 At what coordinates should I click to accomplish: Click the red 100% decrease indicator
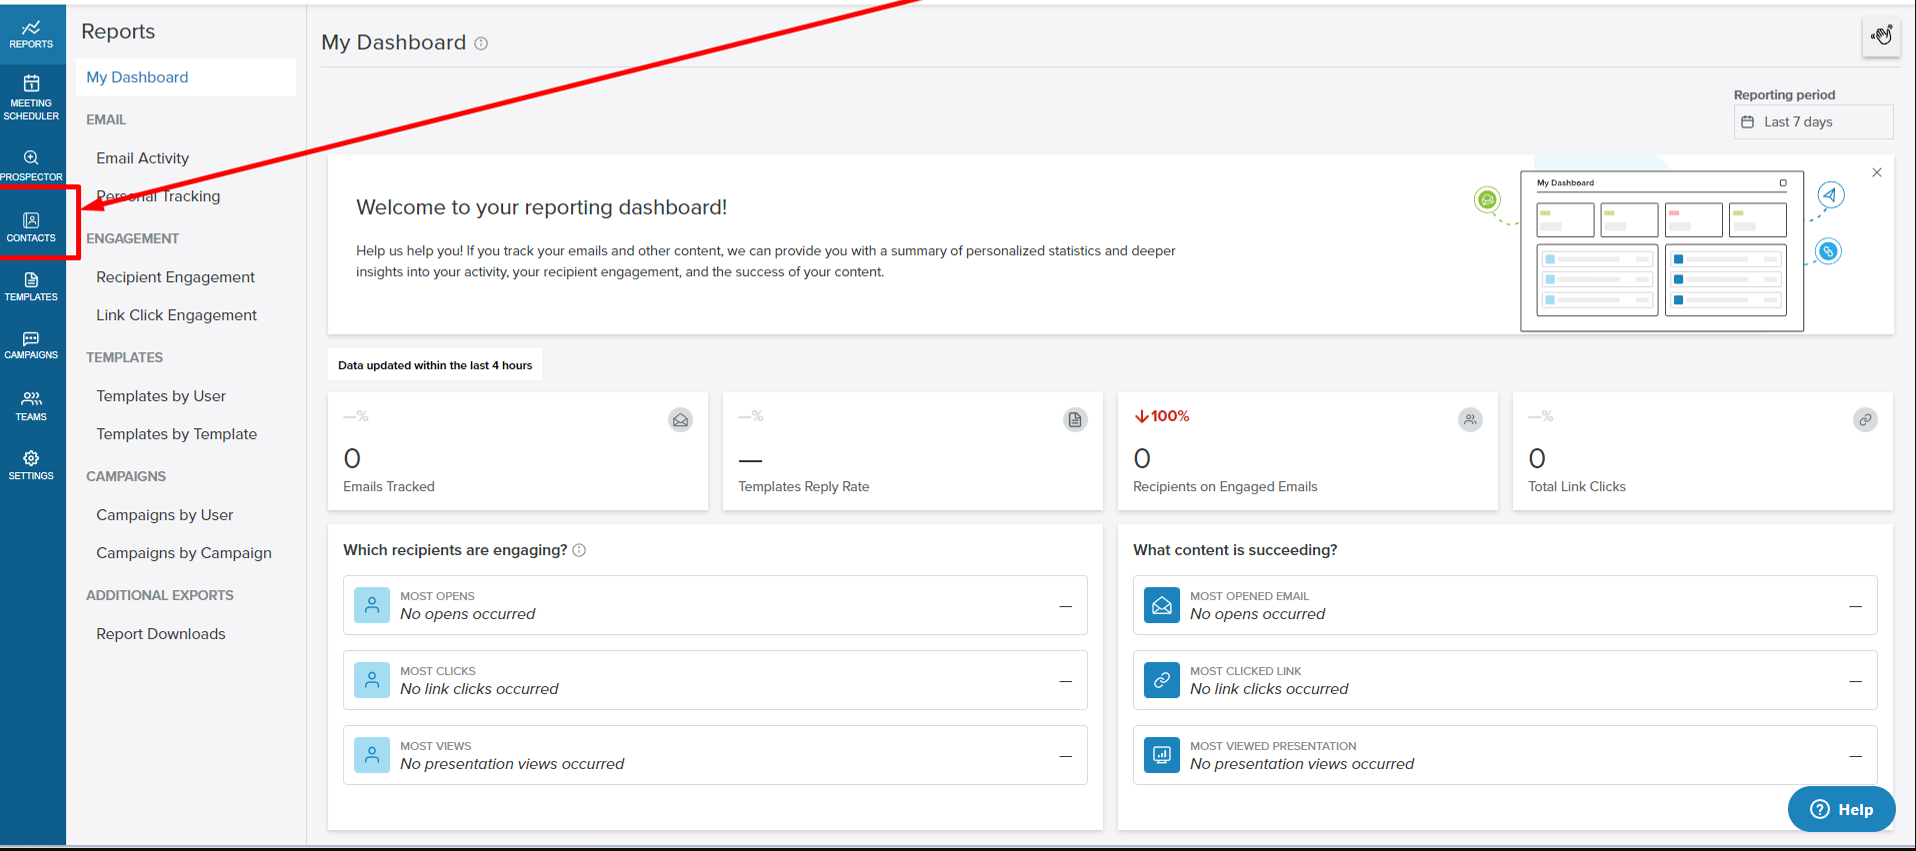1161,416
